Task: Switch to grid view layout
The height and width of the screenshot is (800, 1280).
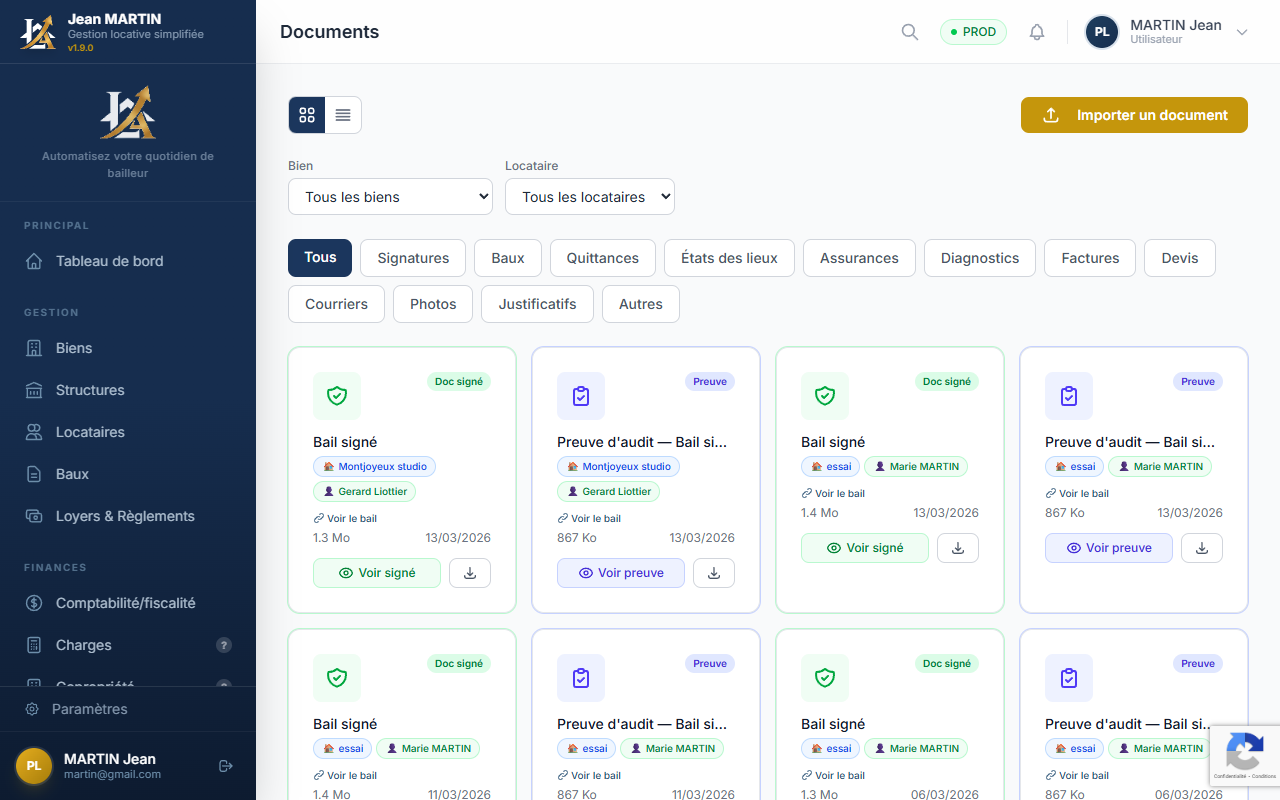Action: pos(307,115)
